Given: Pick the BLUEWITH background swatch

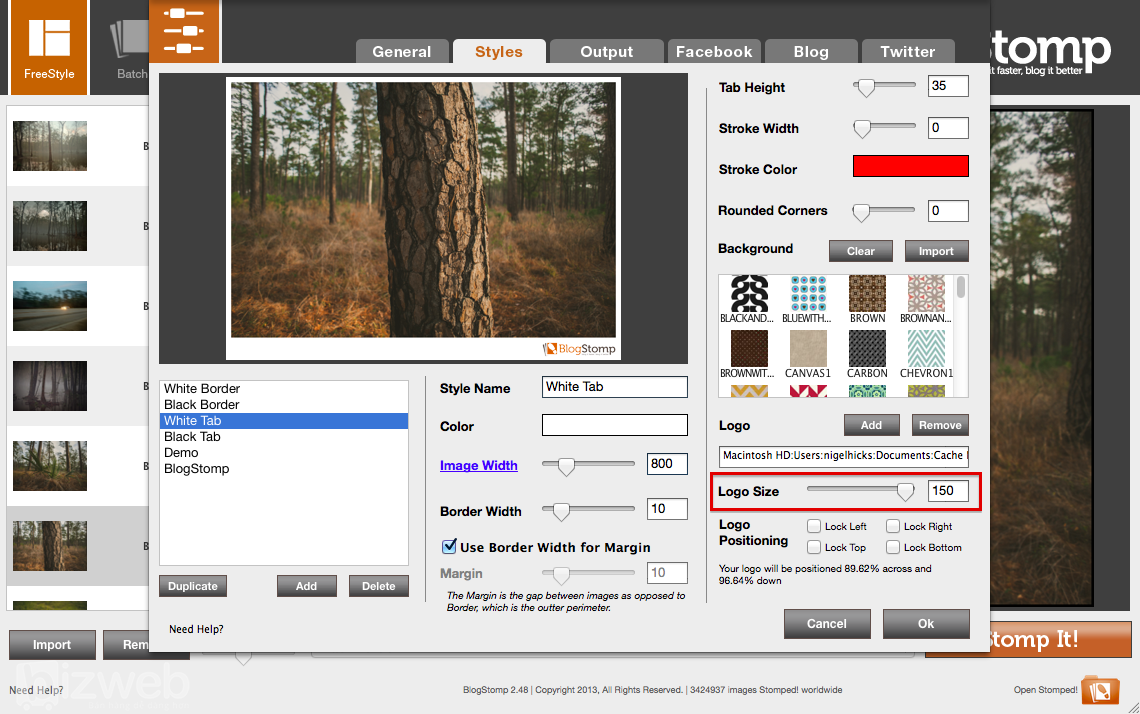Looking at the screenshot, I should tap(808, 294).
